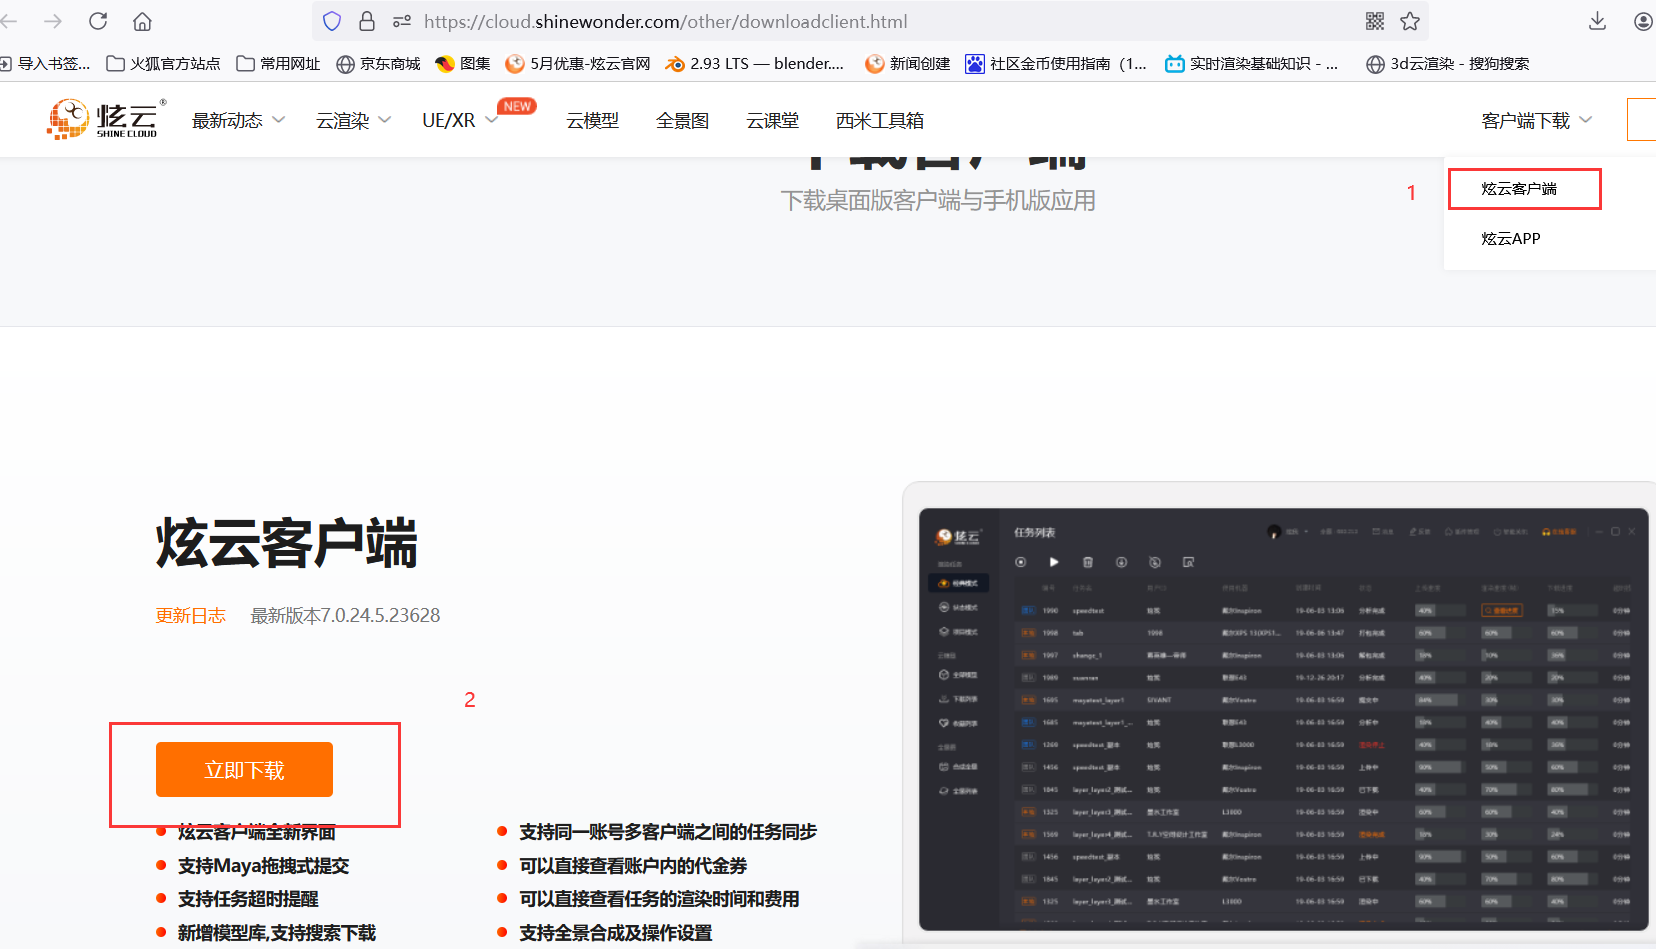Click the 最新版本7.0.24.5.23628 text

(345, 615)
